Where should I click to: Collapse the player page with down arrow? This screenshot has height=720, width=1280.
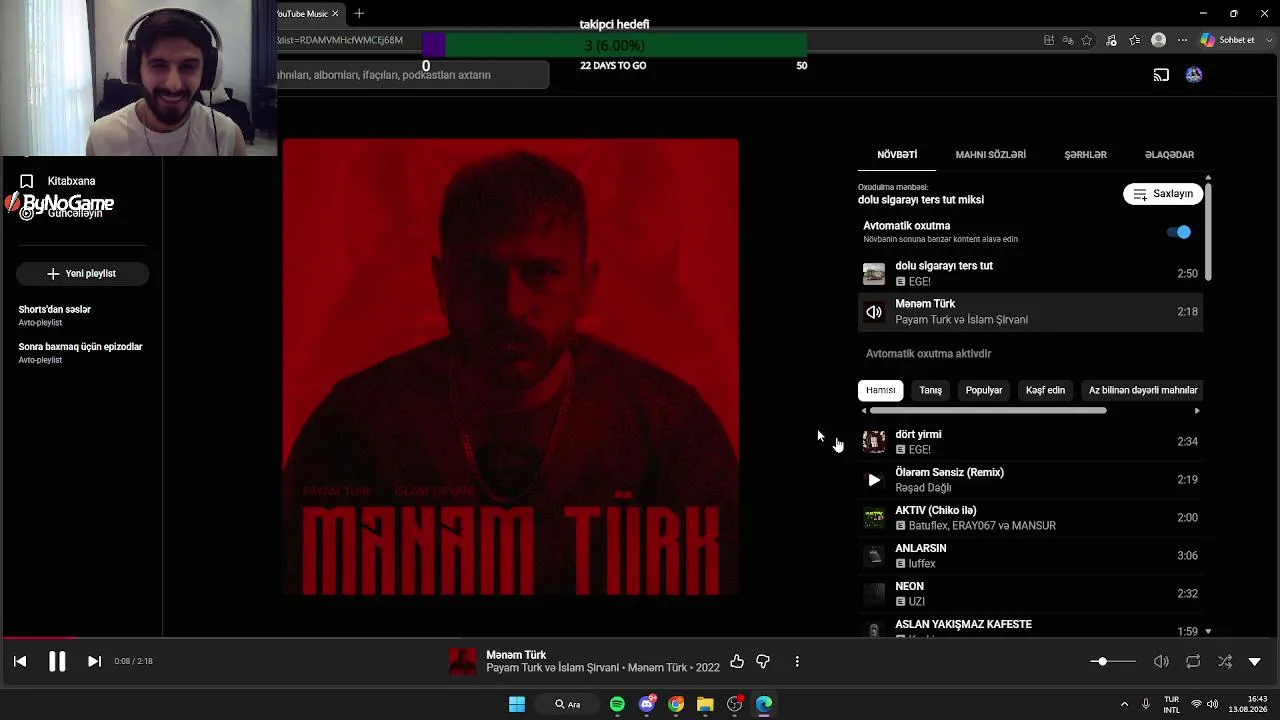(1255, 661)
